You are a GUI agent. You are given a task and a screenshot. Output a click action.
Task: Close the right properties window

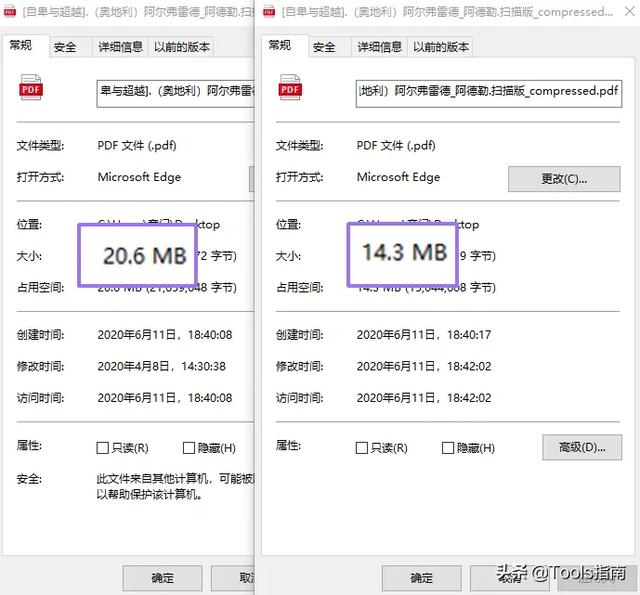click(630, 12)
